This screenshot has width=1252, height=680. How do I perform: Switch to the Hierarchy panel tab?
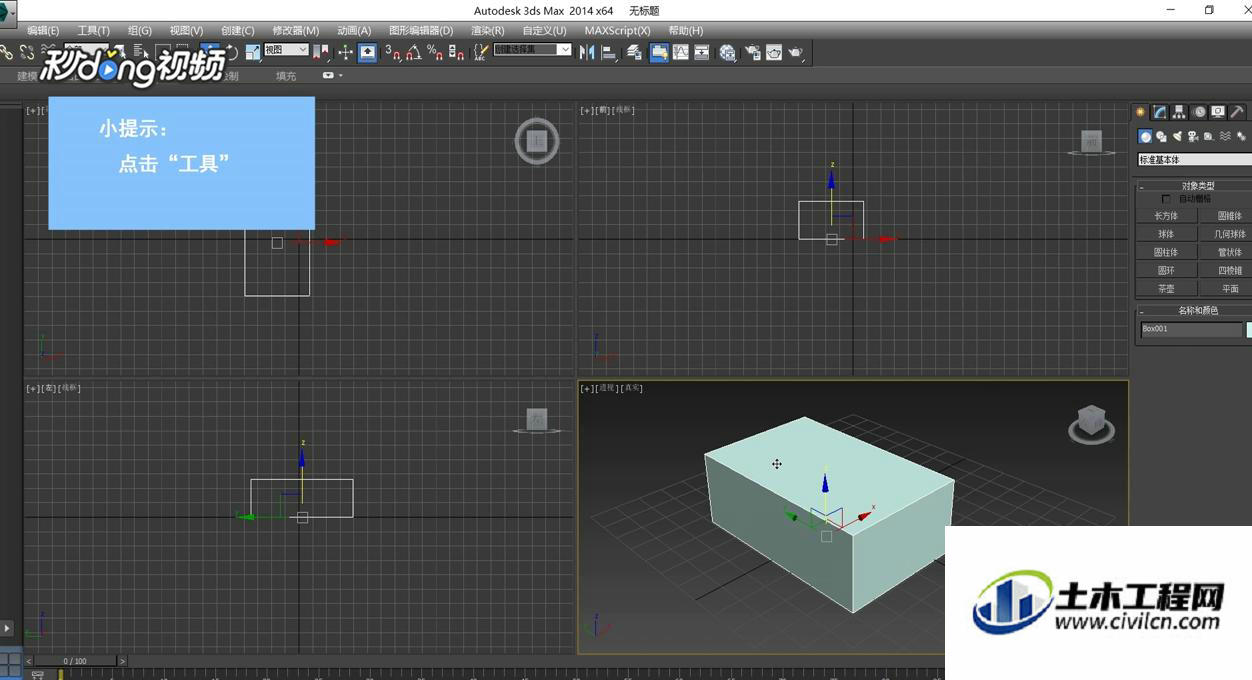coord(1180,112)
